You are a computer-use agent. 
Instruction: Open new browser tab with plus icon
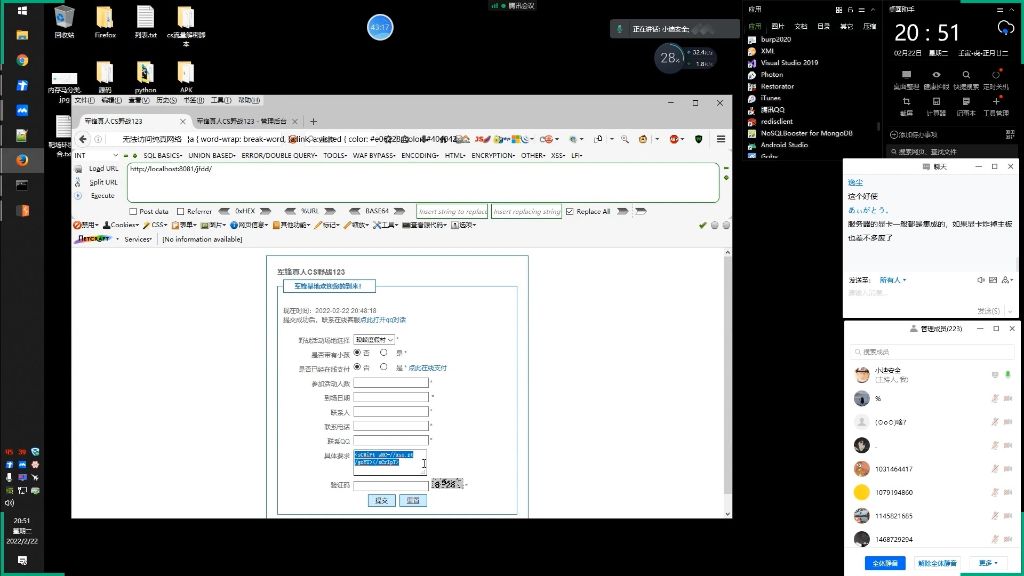coord(313,121)
